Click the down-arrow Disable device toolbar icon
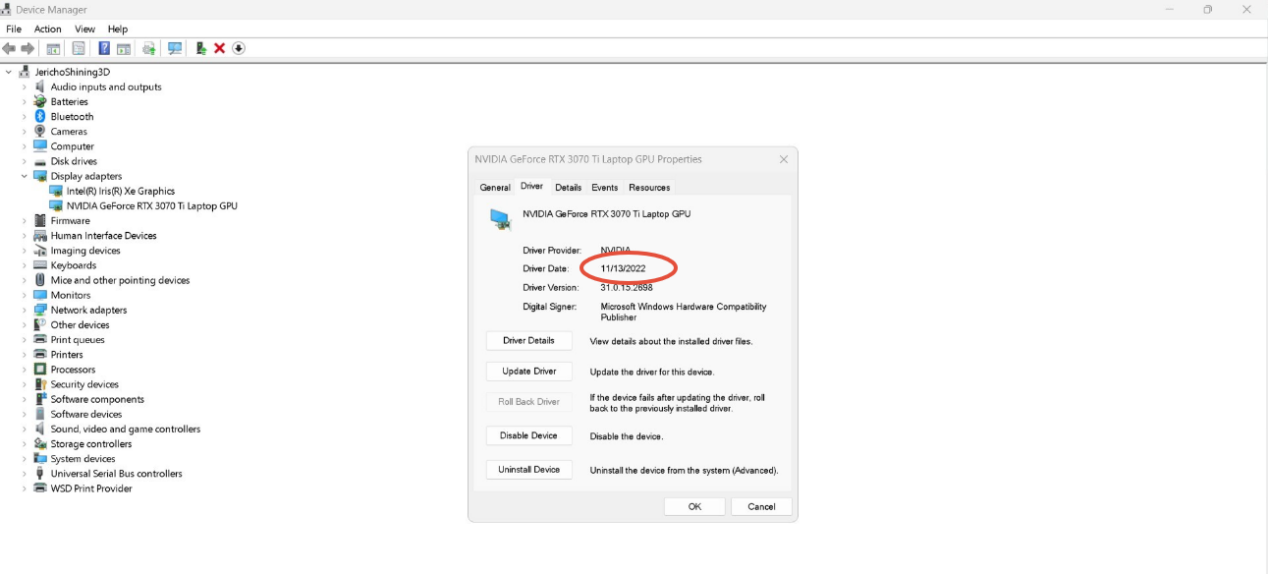This screenshot has width=1268, height=574. (239, 48)
